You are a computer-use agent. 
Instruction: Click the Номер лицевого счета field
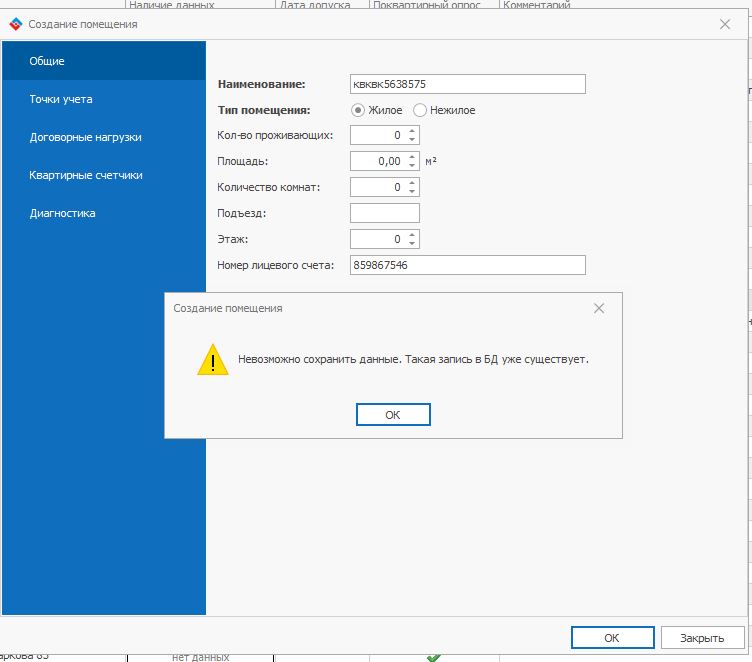point(467,265)
